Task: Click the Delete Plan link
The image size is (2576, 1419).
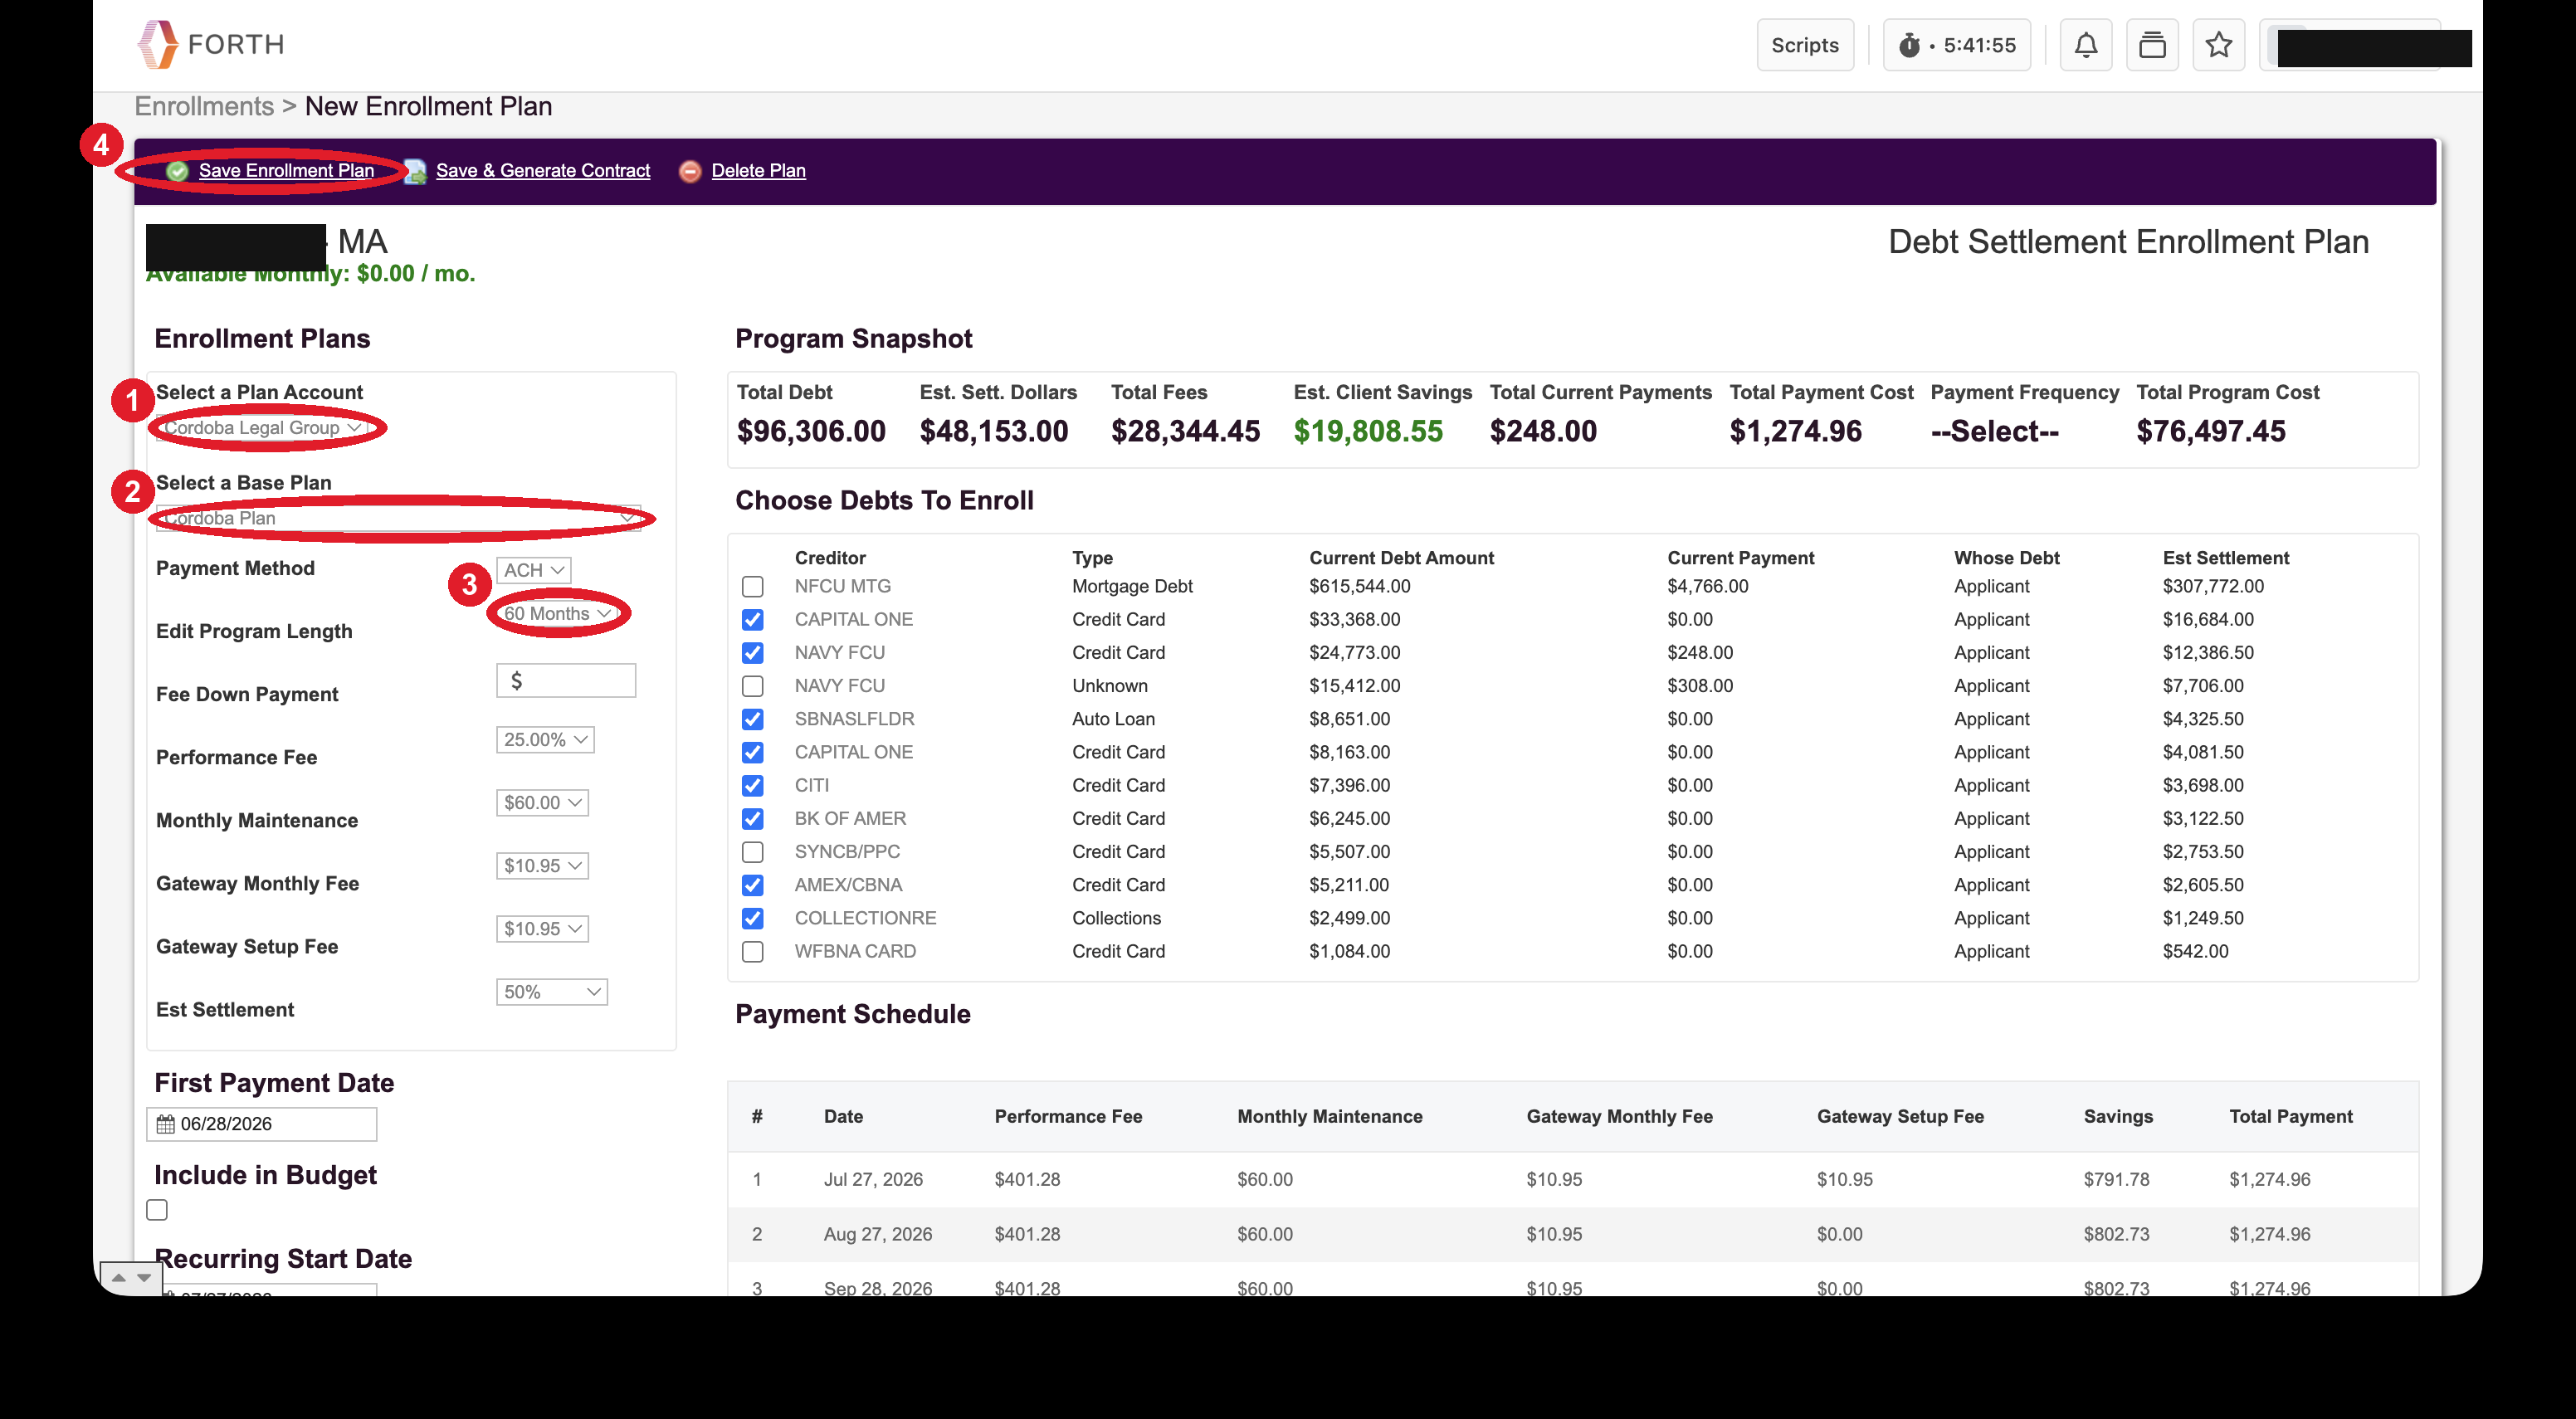Action: coord(759,171)
